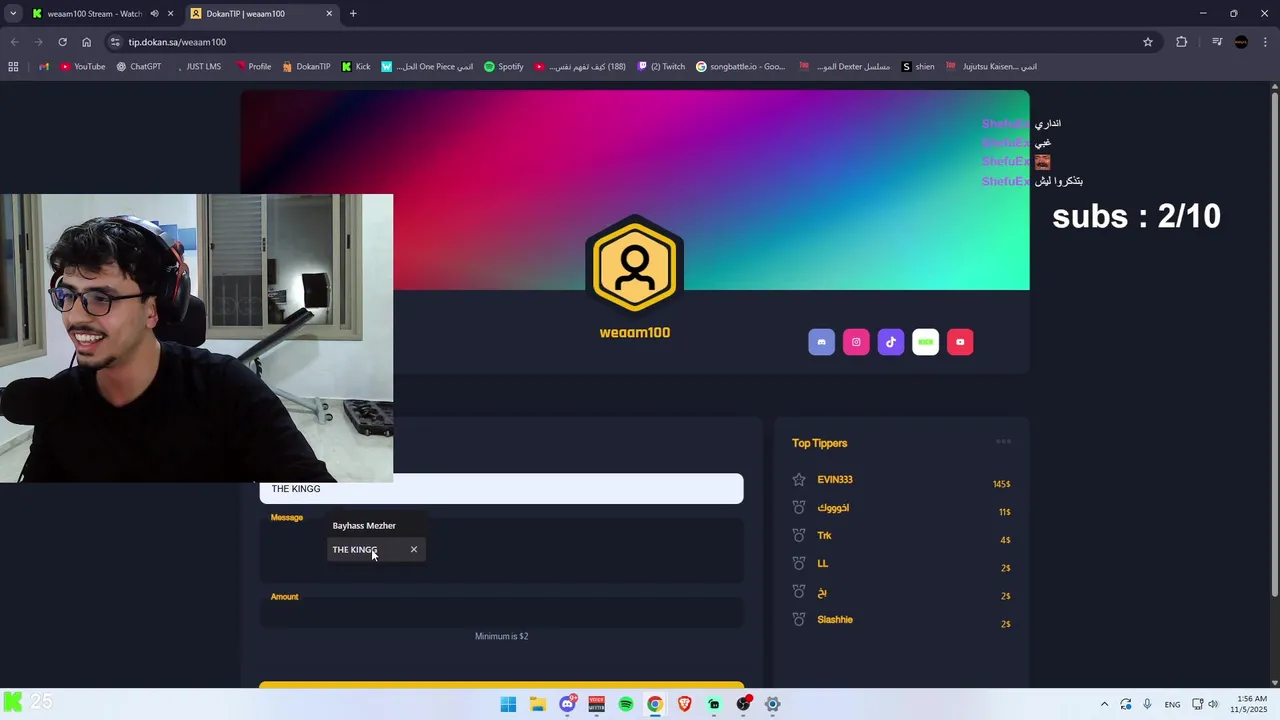The image size is (1280, 720).
Task: Open the Instagram social icon on profile
Action: (x=856, y=342)
